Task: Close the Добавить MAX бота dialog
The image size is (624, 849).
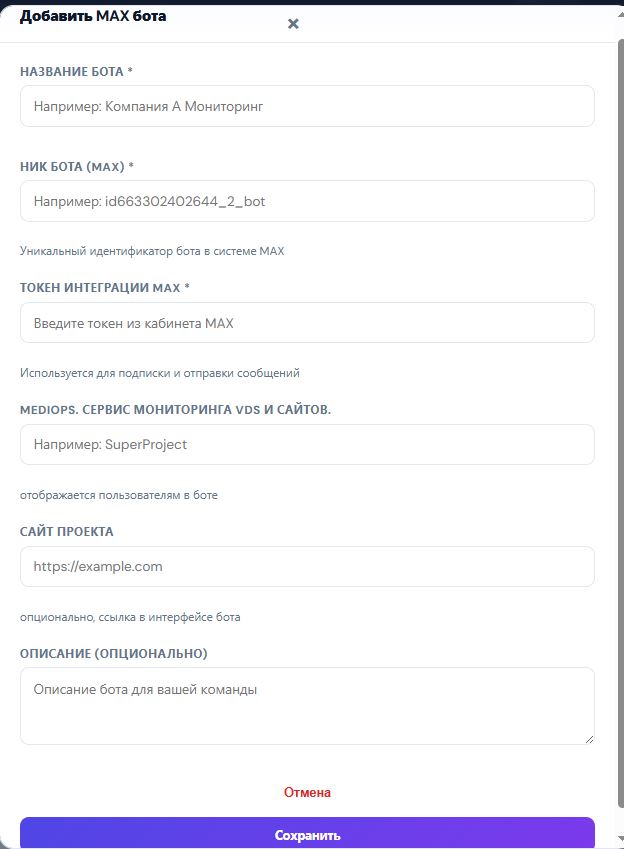Action: (293, 24)
